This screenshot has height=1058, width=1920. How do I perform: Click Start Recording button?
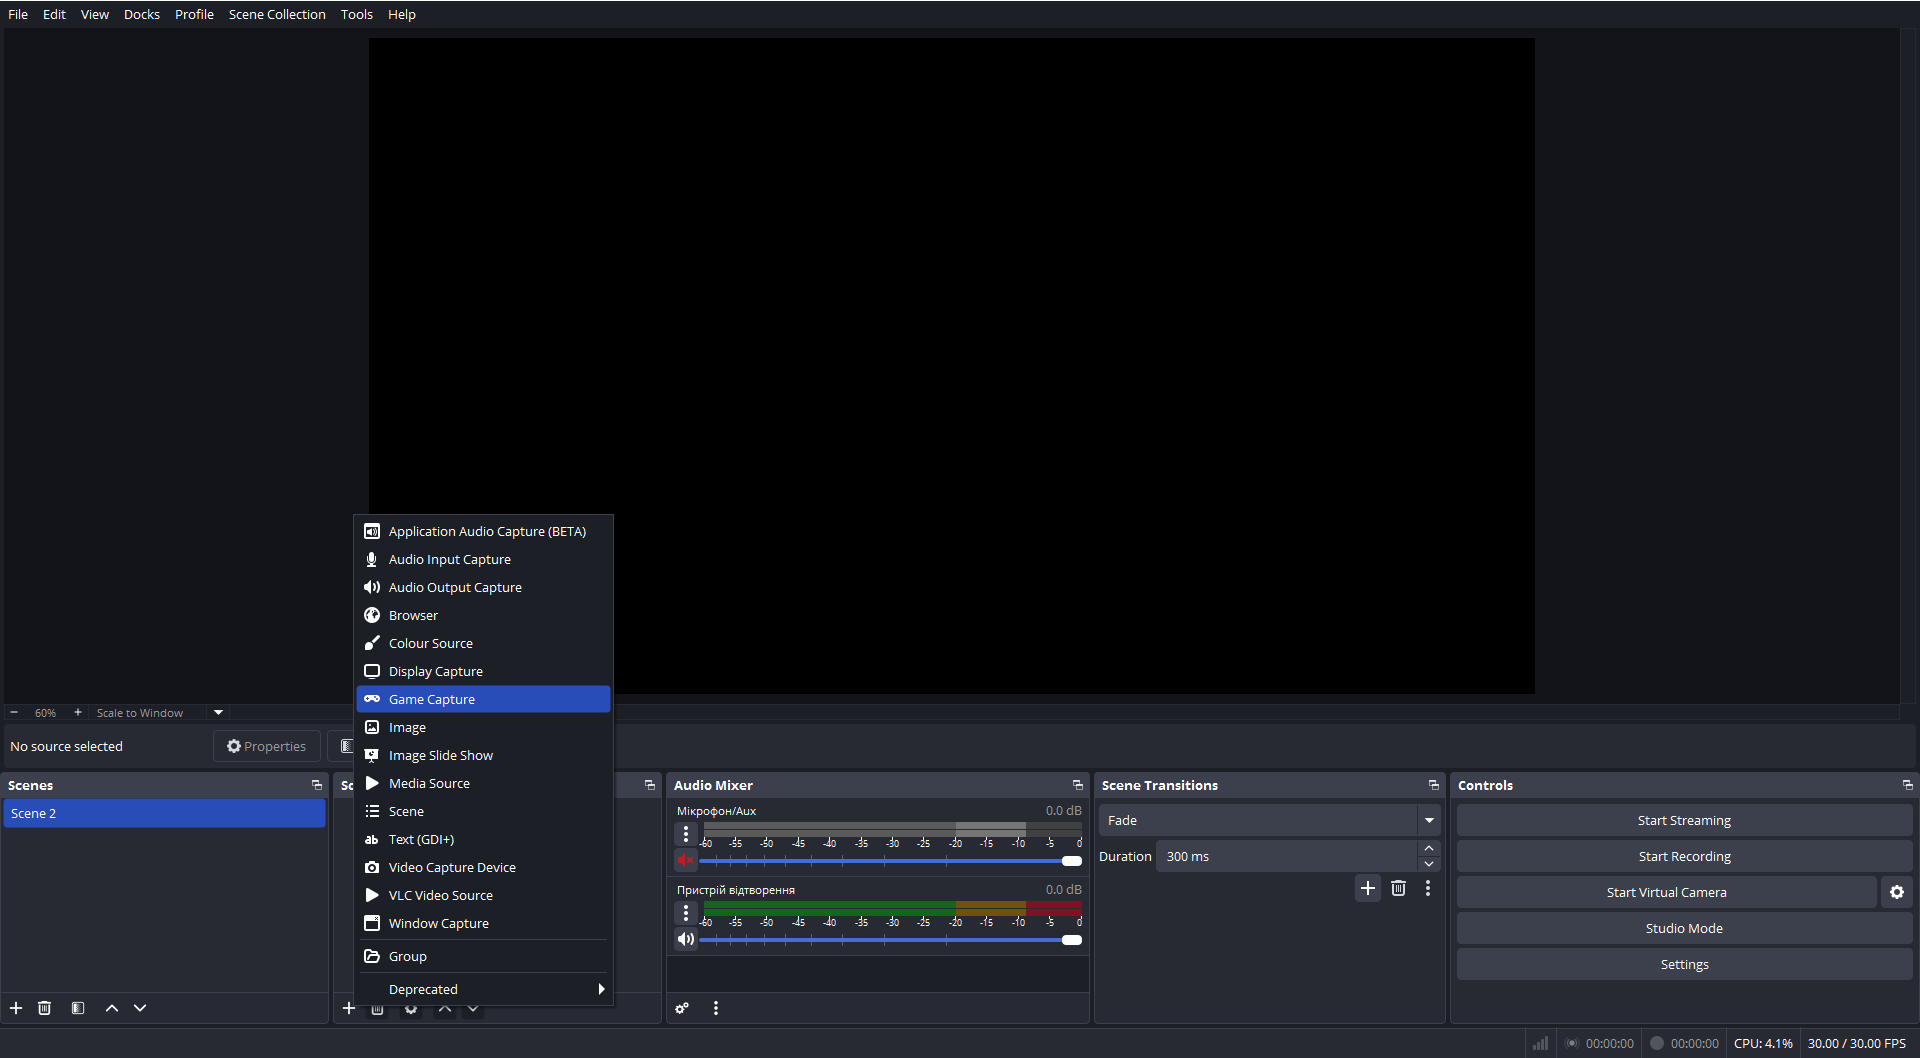pos(1684,856)
